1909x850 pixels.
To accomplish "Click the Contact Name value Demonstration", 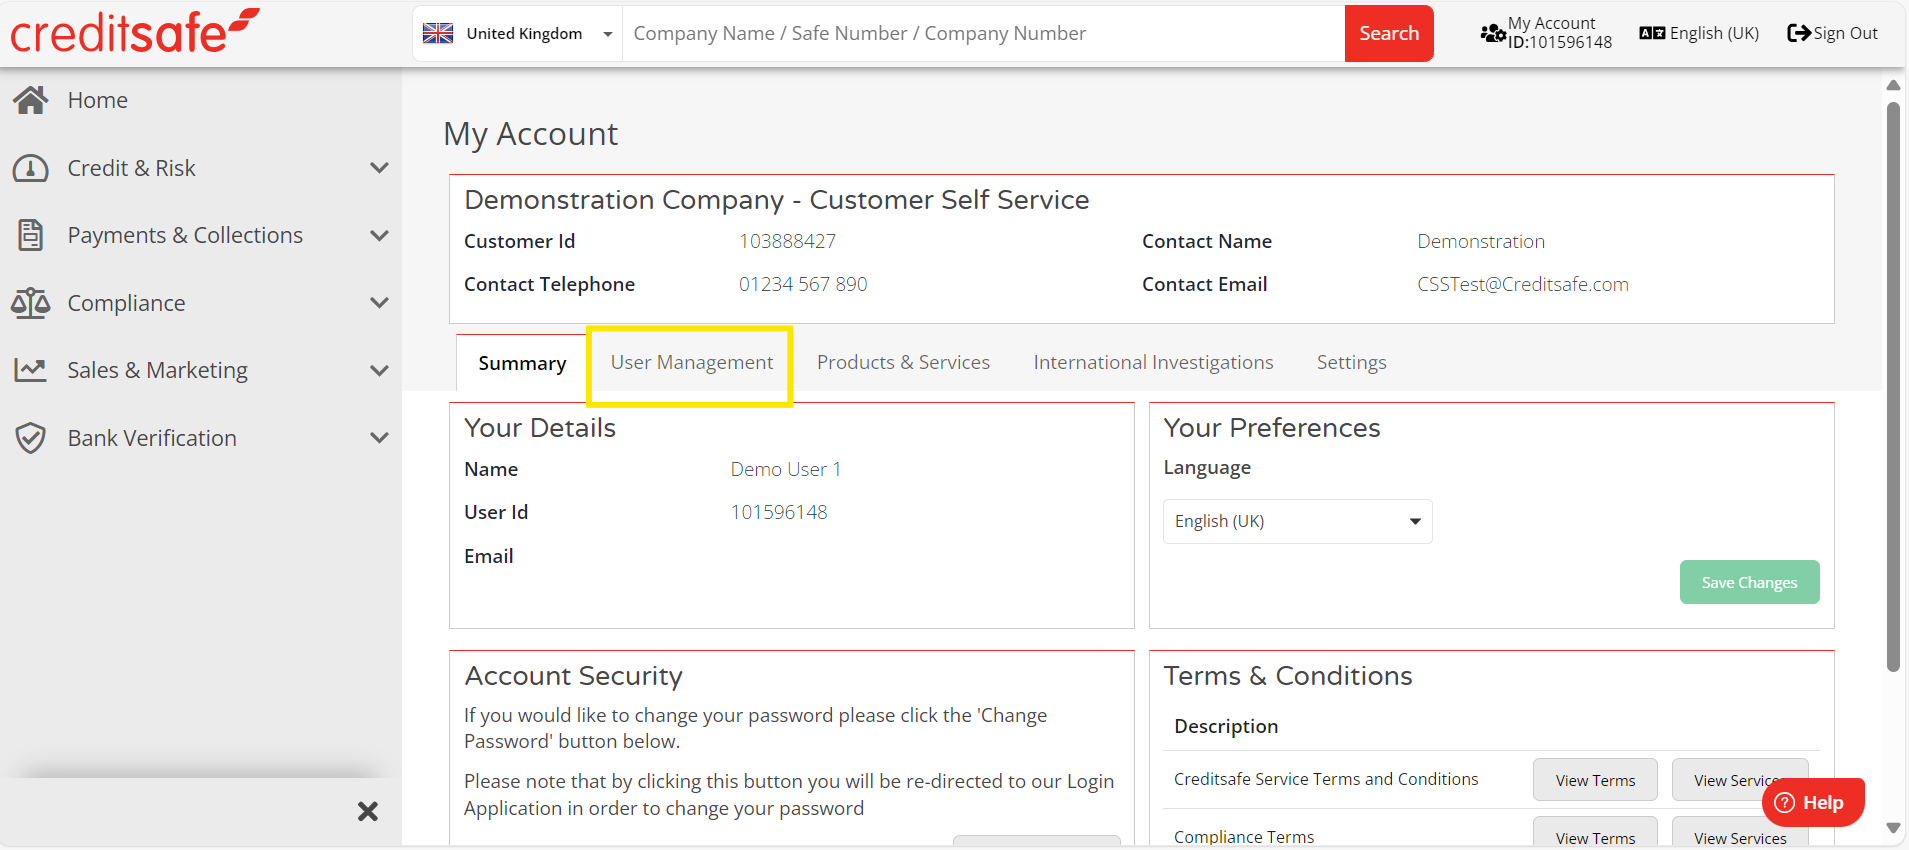I will [1481, 241].
